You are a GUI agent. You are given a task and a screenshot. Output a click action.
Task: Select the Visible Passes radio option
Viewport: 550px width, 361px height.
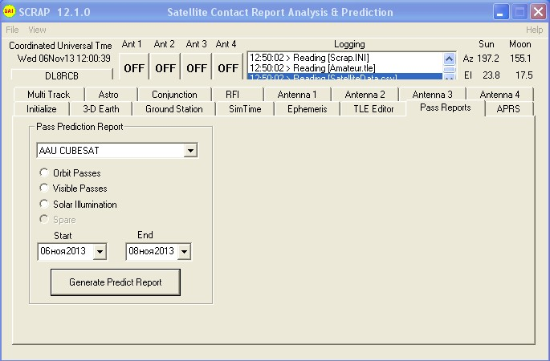[73, 188]
